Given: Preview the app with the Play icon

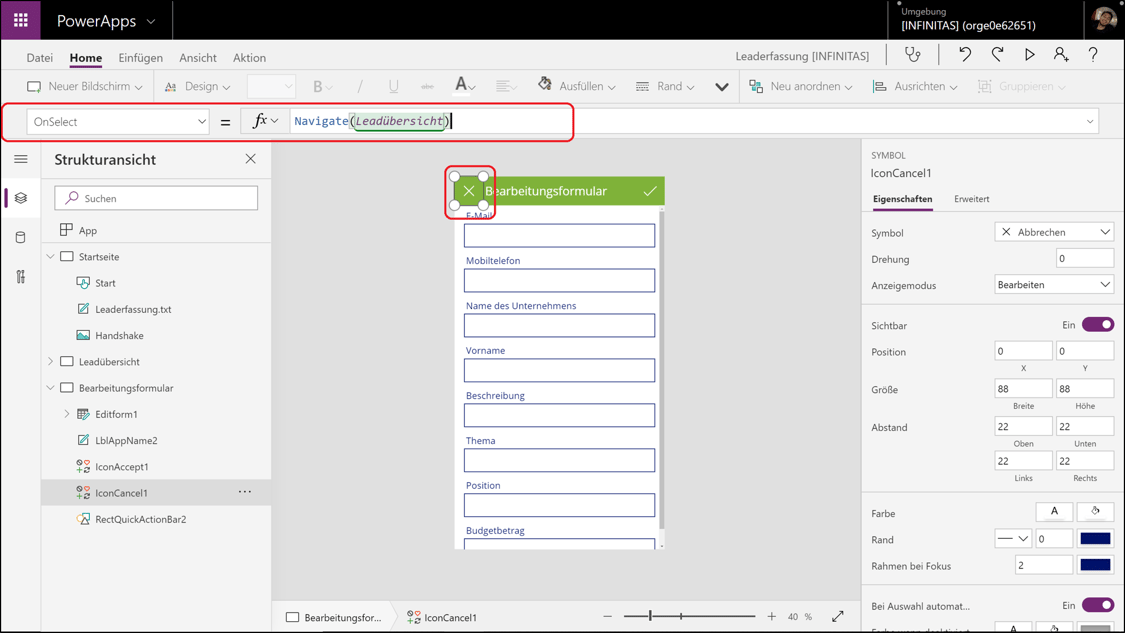Looking at the screenshot, I should click(1030, 57).
